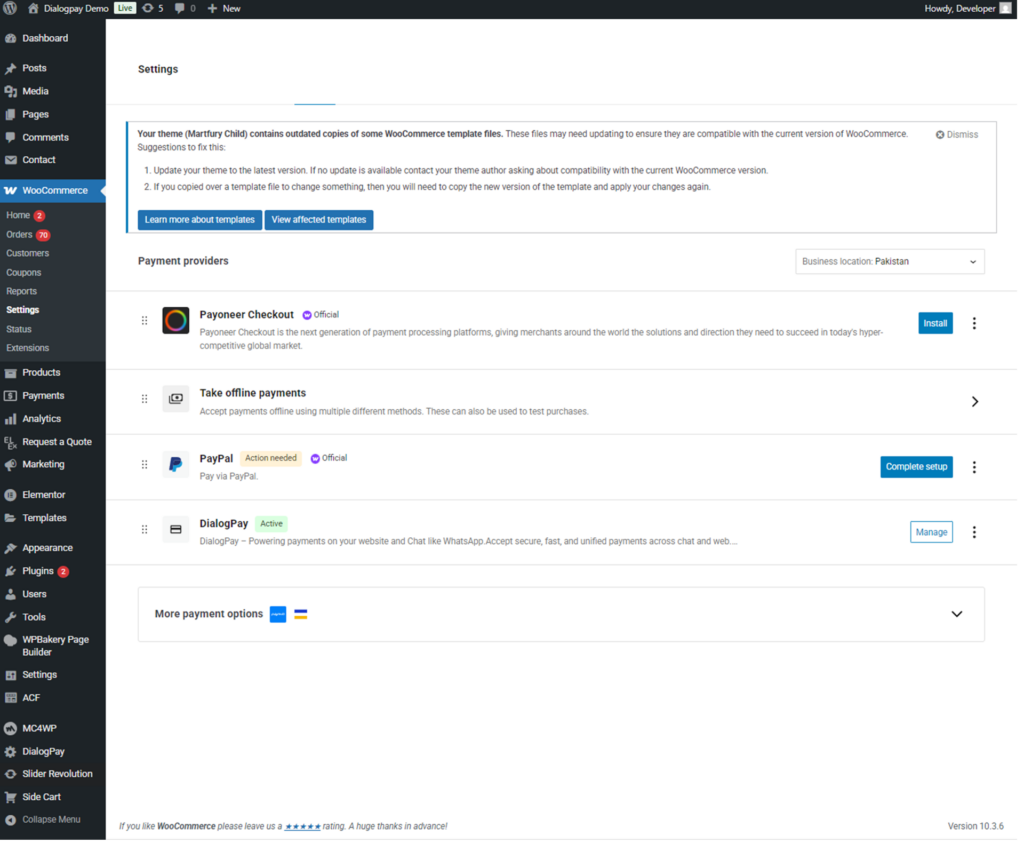Open Products in the sidebar menu
Image resolution: width=1024 pixels, height=843 pixels.
[x=41, y=372]
